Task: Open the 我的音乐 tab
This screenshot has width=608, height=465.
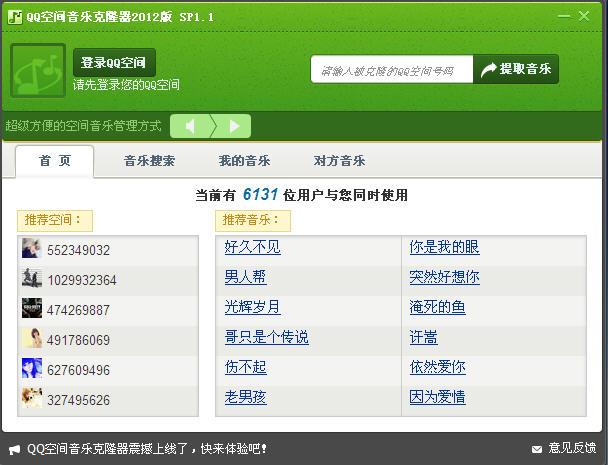Action: [244, 161]
